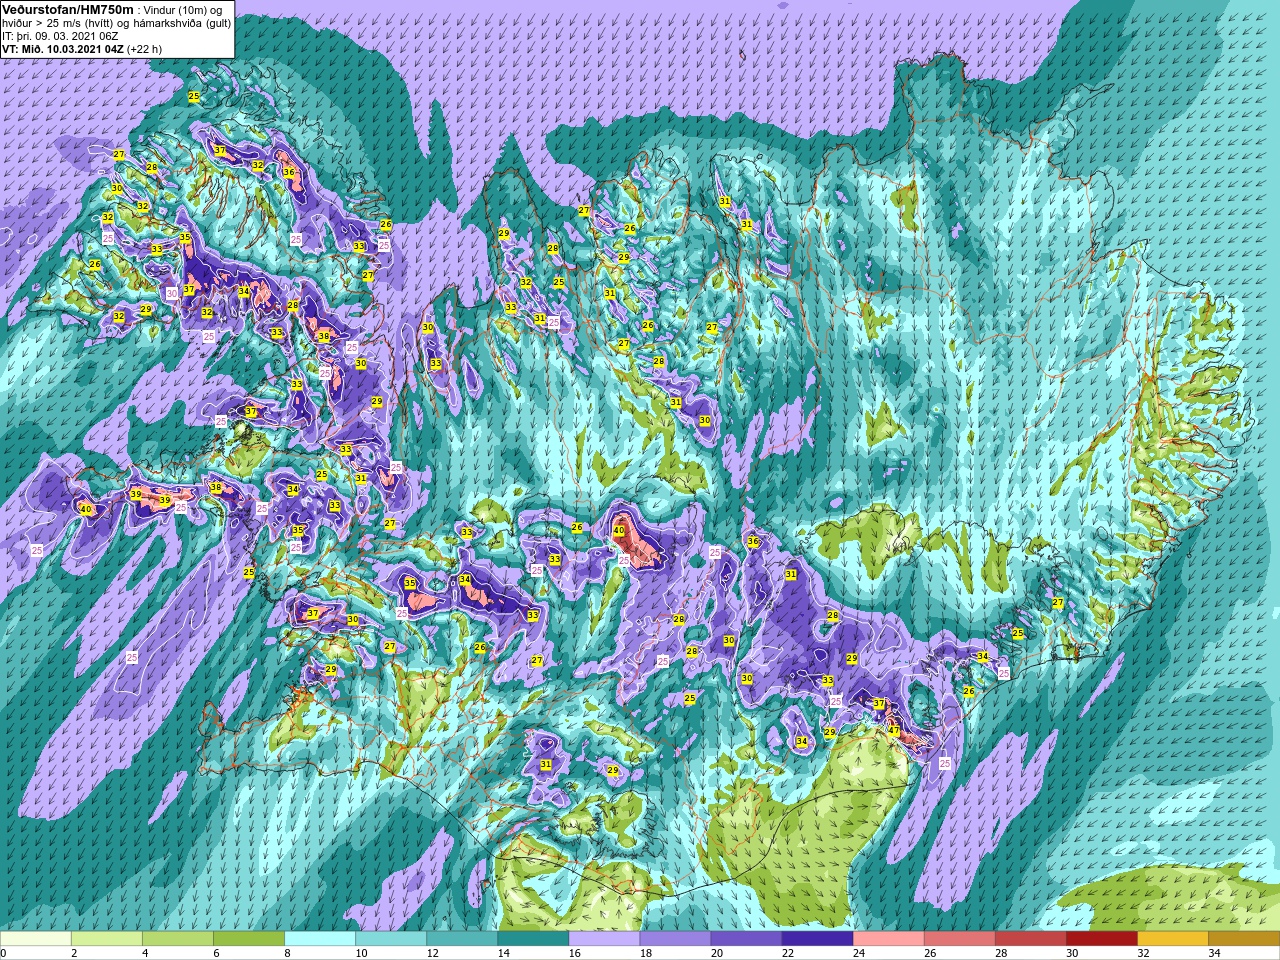Choose the 28–30 m/s red legend swatch
Viewport: 1280px width, 960px height.
(1030, 939)
